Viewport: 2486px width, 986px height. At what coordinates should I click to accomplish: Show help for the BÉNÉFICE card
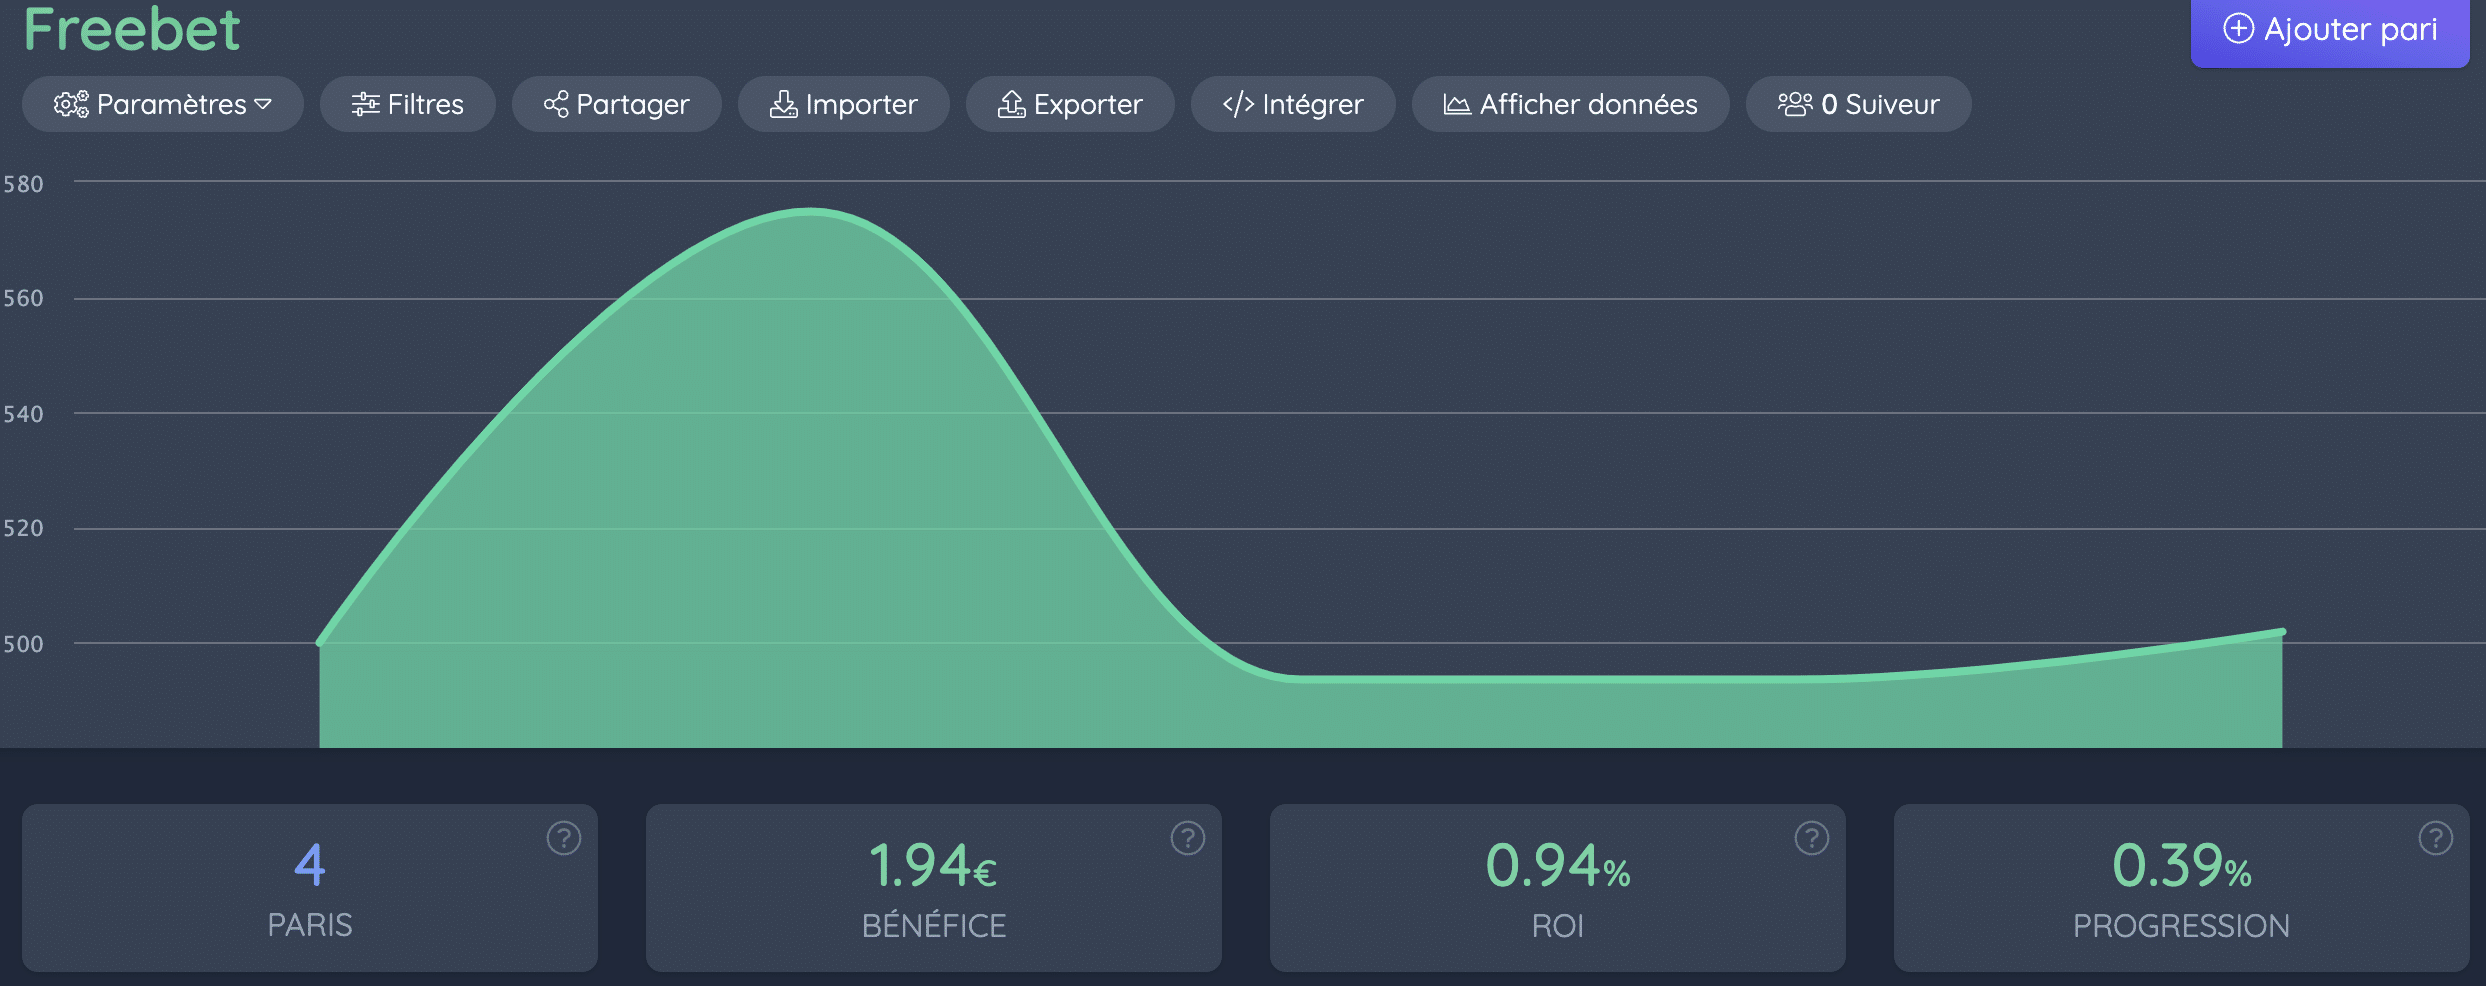1188,838
